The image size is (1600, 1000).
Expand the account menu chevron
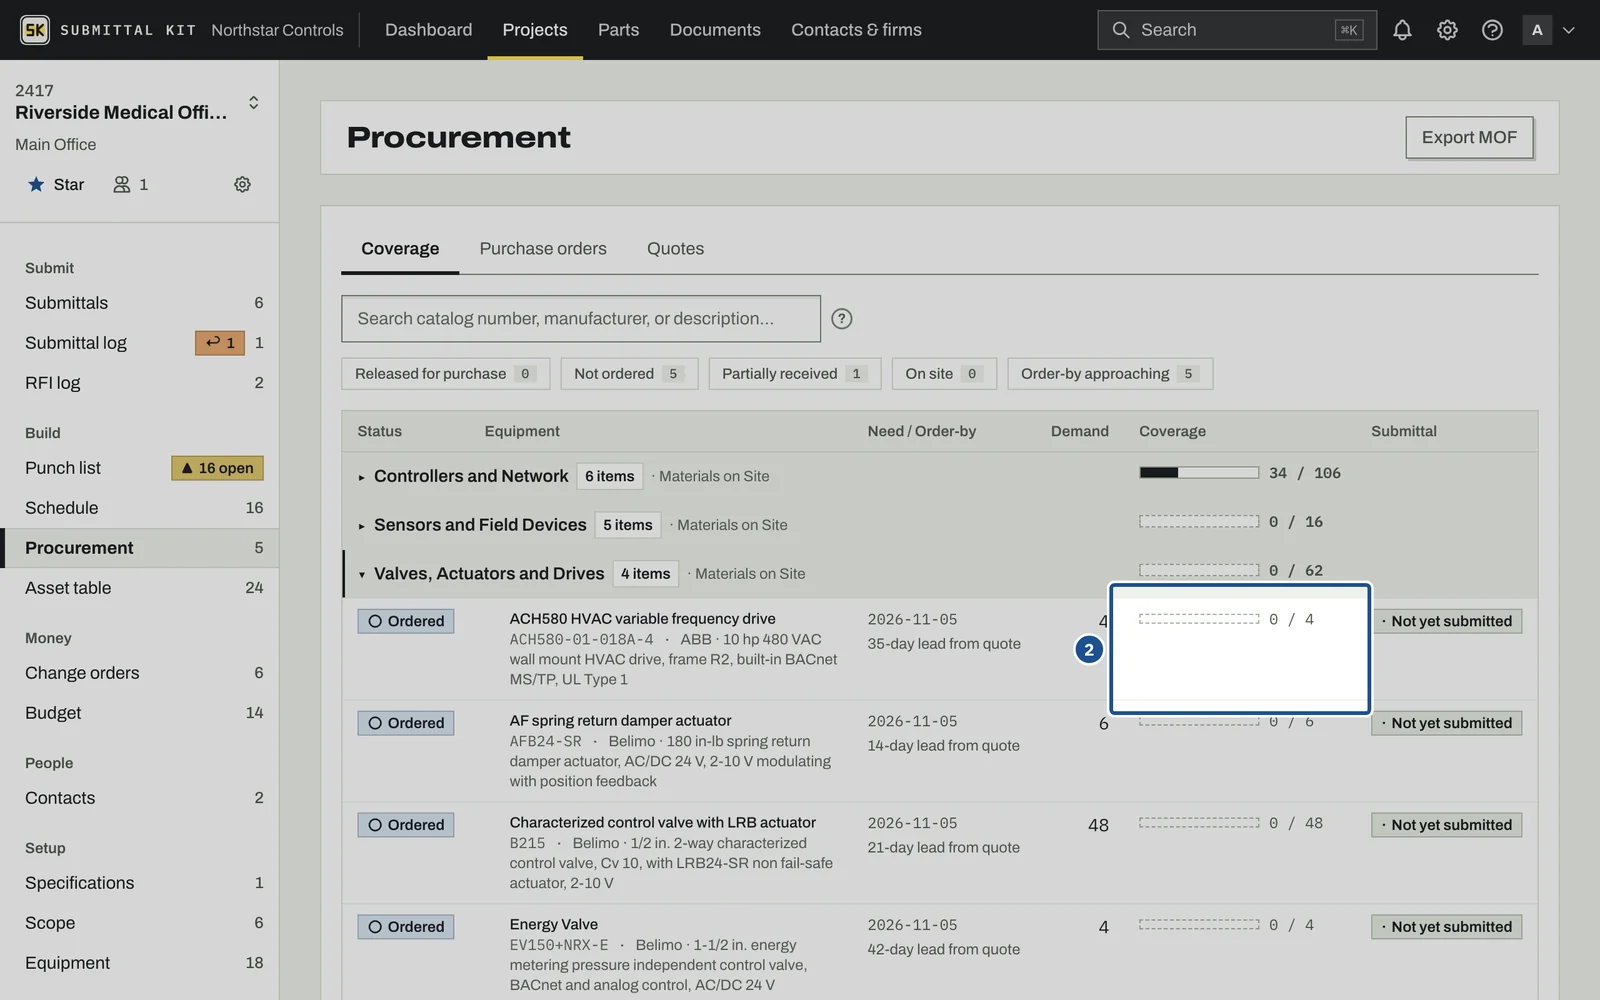point(1569,30)
